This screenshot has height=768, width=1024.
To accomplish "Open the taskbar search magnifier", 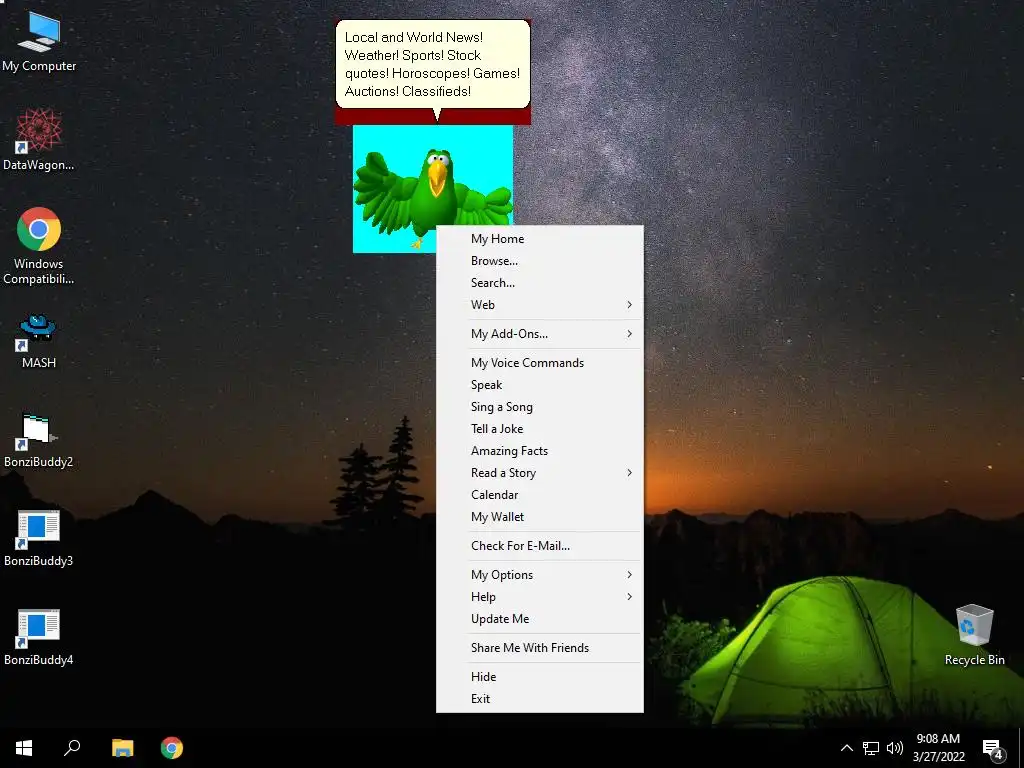I will [72, 748].
